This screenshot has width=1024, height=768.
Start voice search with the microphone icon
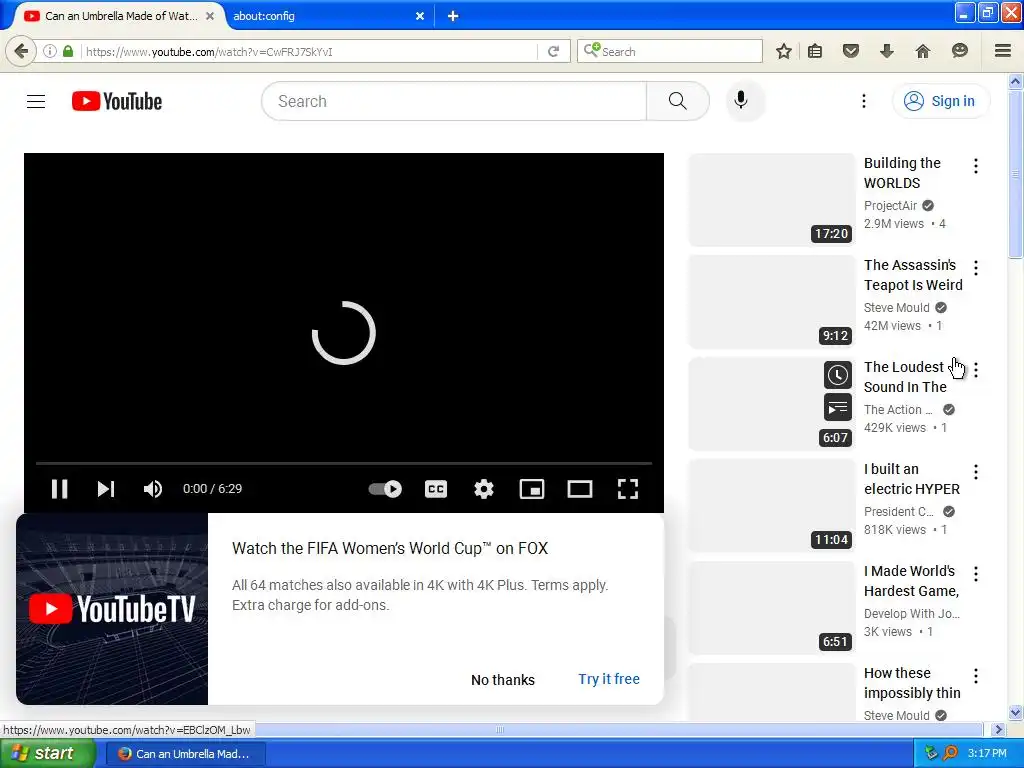[x=741, y=101]
